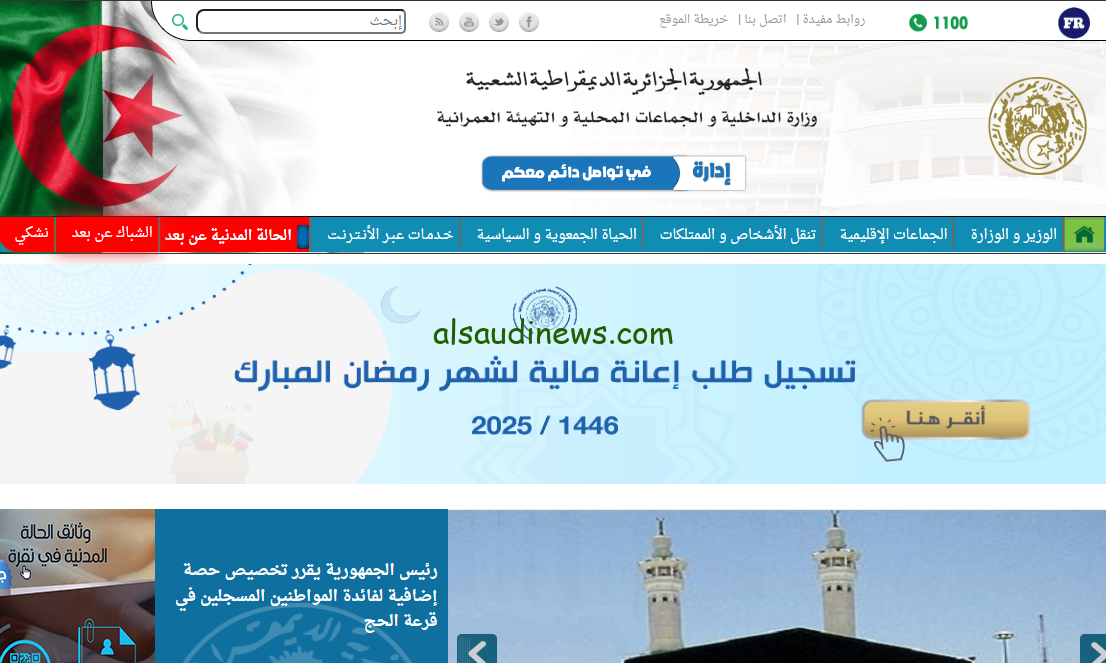Focus the إبحث search input field
This screenshot has width=1106, height=663.
tap(301, 22)
